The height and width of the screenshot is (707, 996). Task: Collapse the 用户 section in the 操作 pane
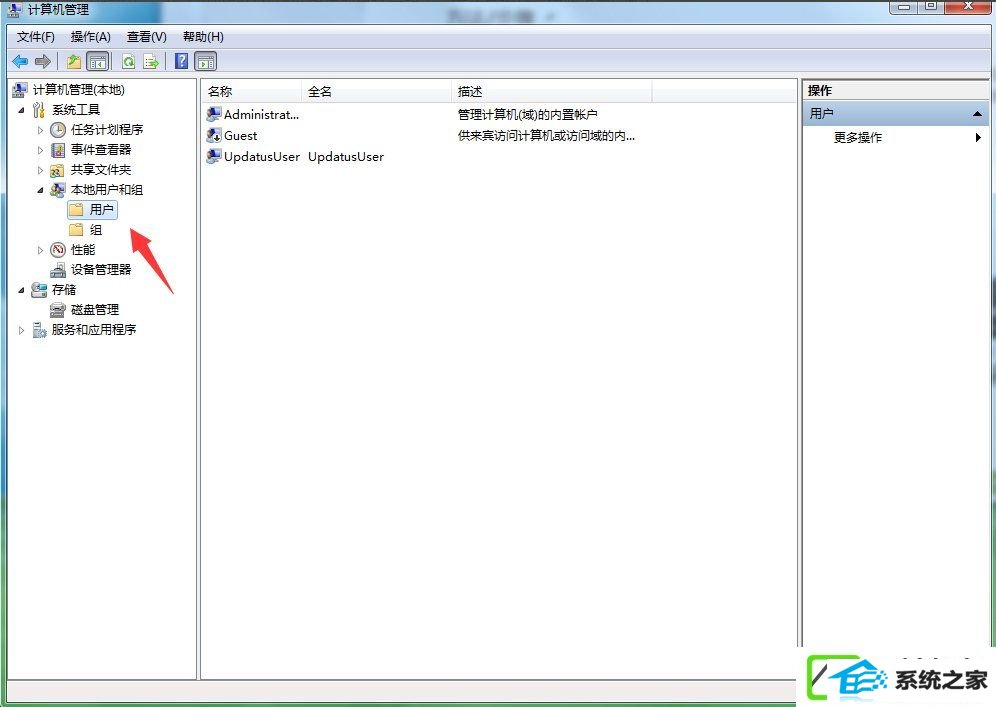[x=977, y=114]
